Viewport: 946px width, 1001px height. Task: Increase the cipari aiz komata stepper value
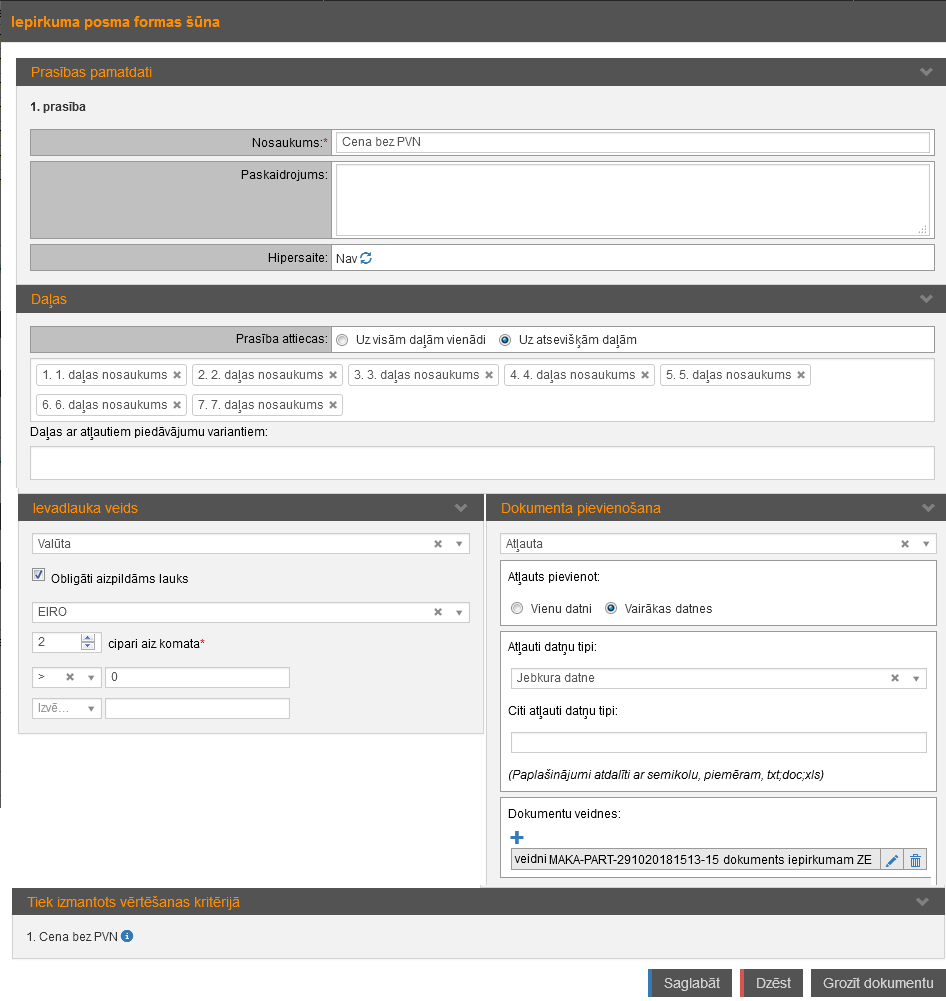point(88,638)
